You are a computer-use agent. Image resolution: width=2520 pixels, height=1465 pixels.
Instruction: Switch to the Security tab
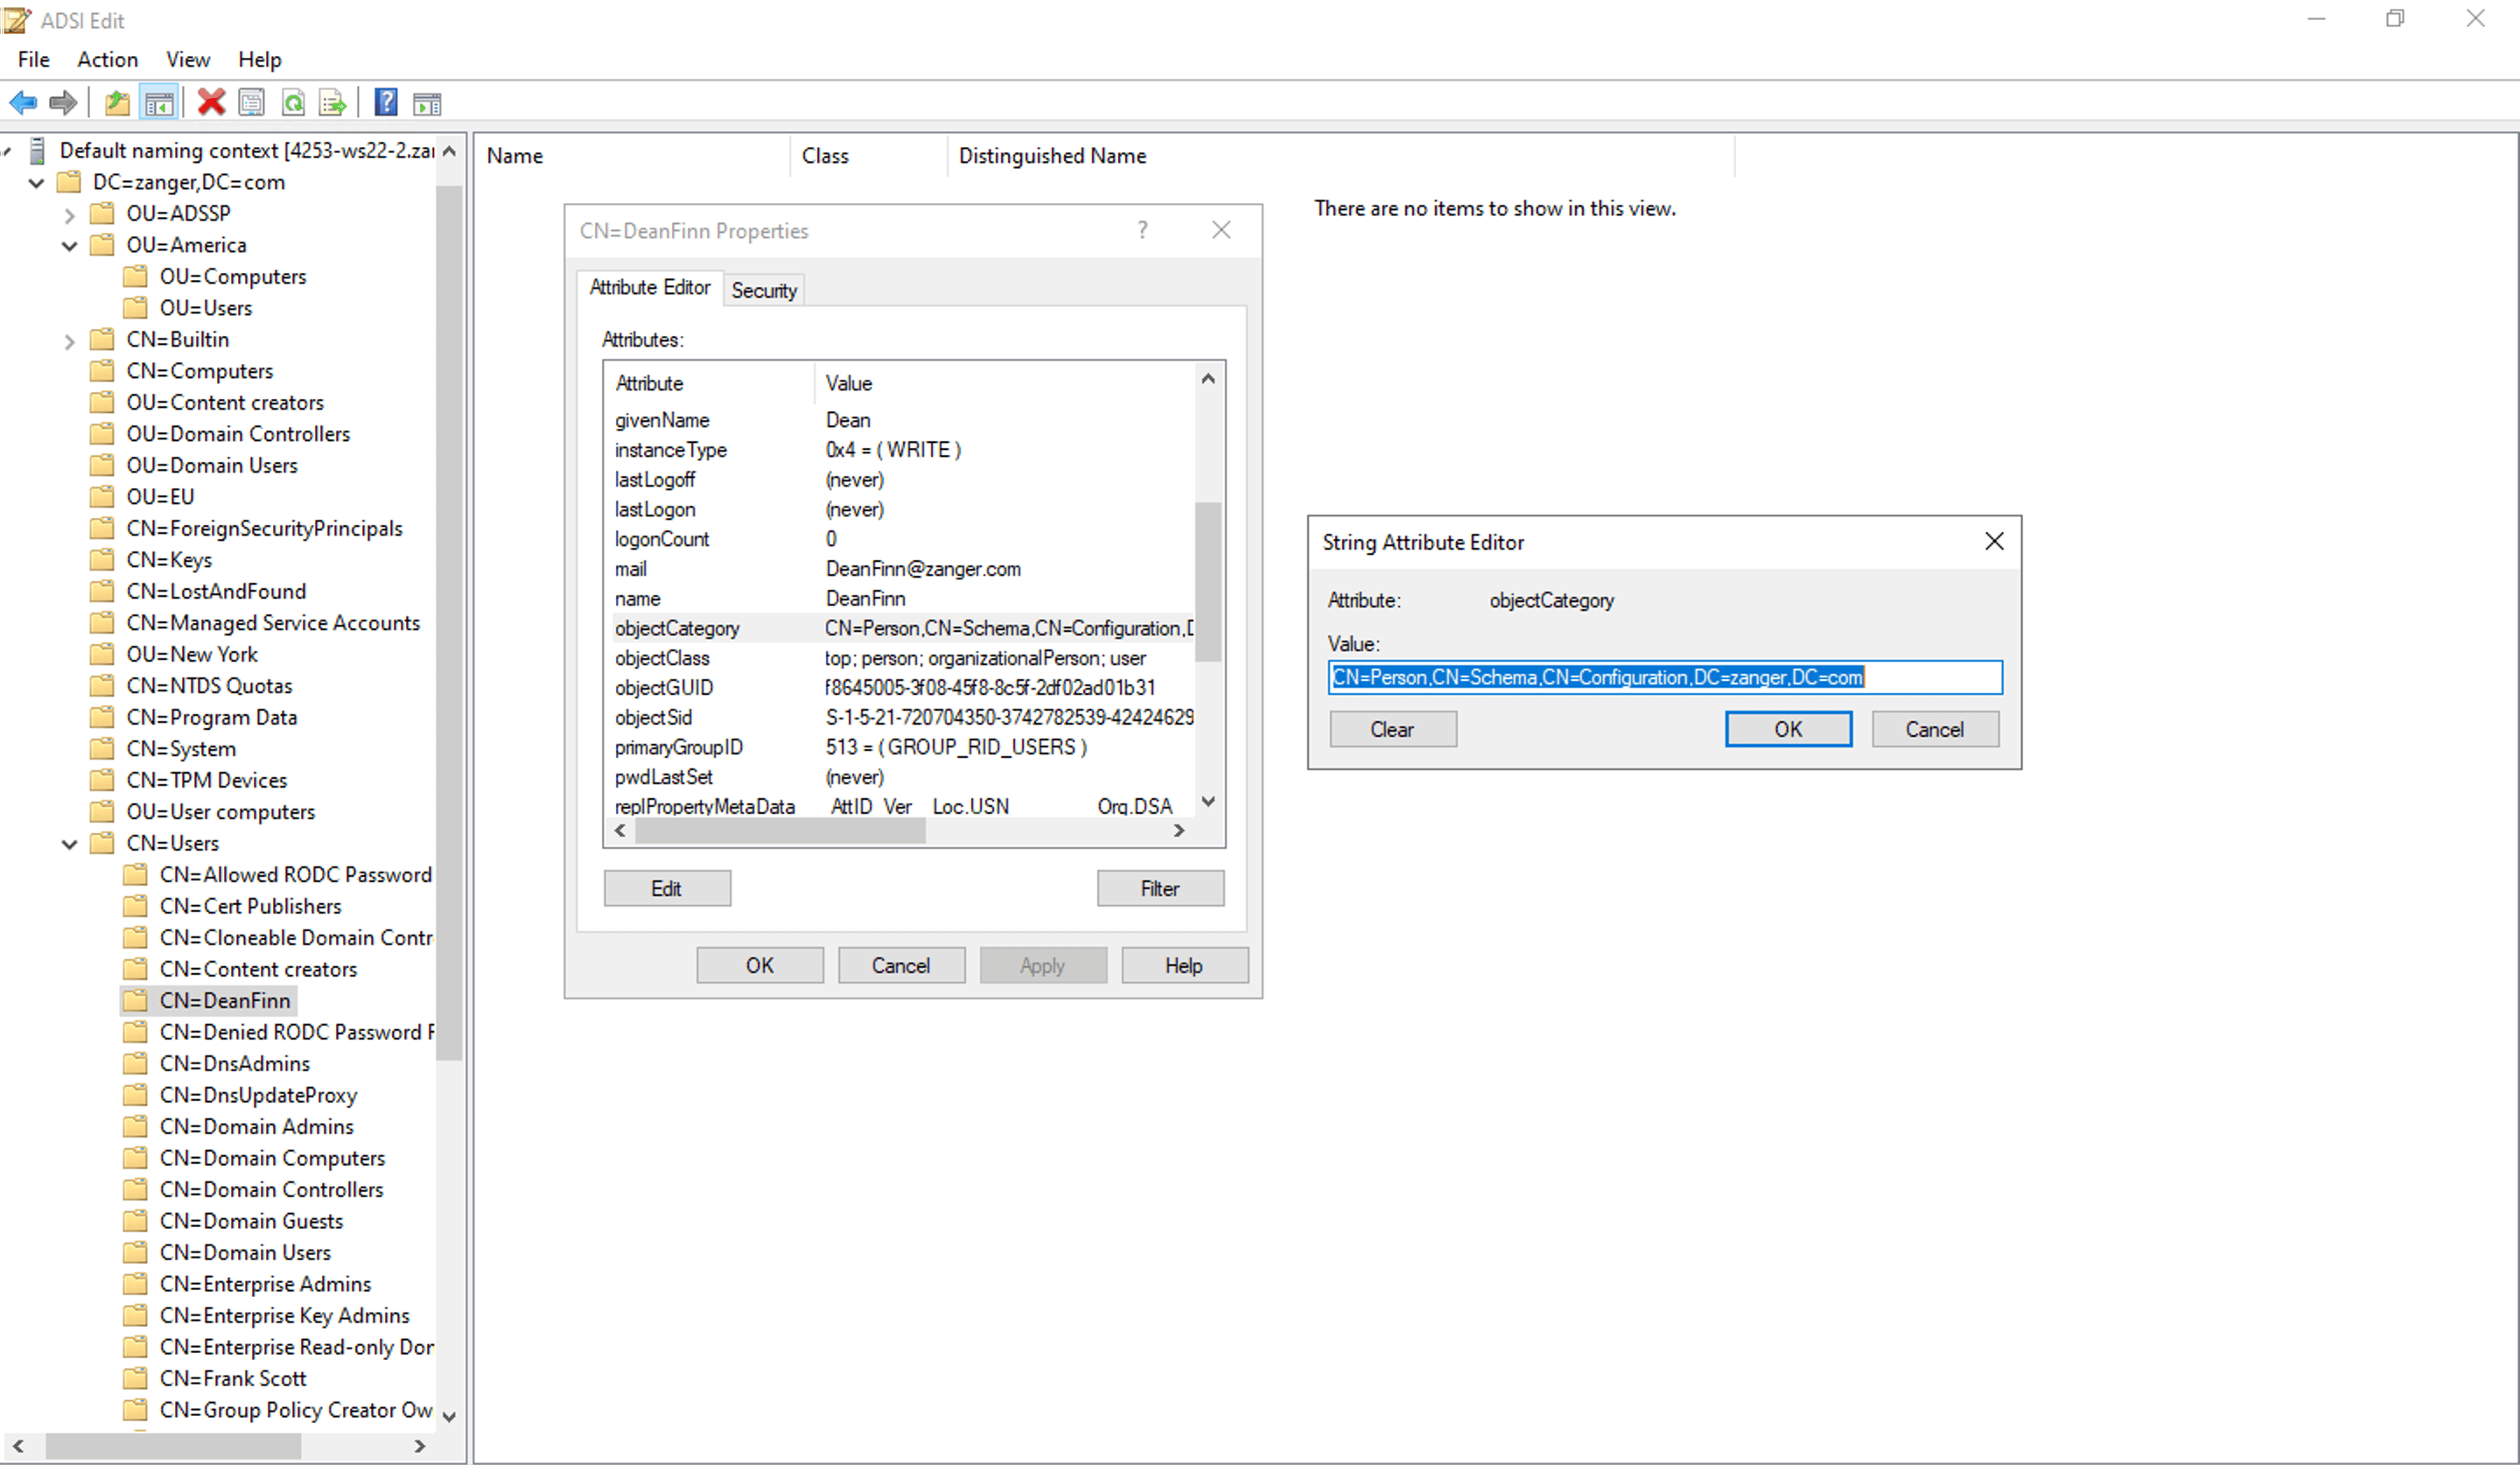point(763,289)
